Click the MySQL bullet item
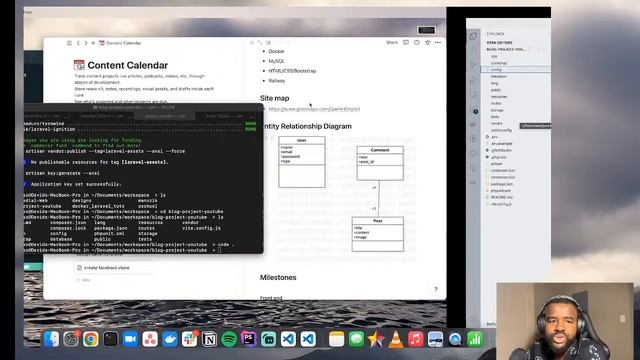Image resolution: width=640 pixels, height=360 pixels. coord(276,61)
